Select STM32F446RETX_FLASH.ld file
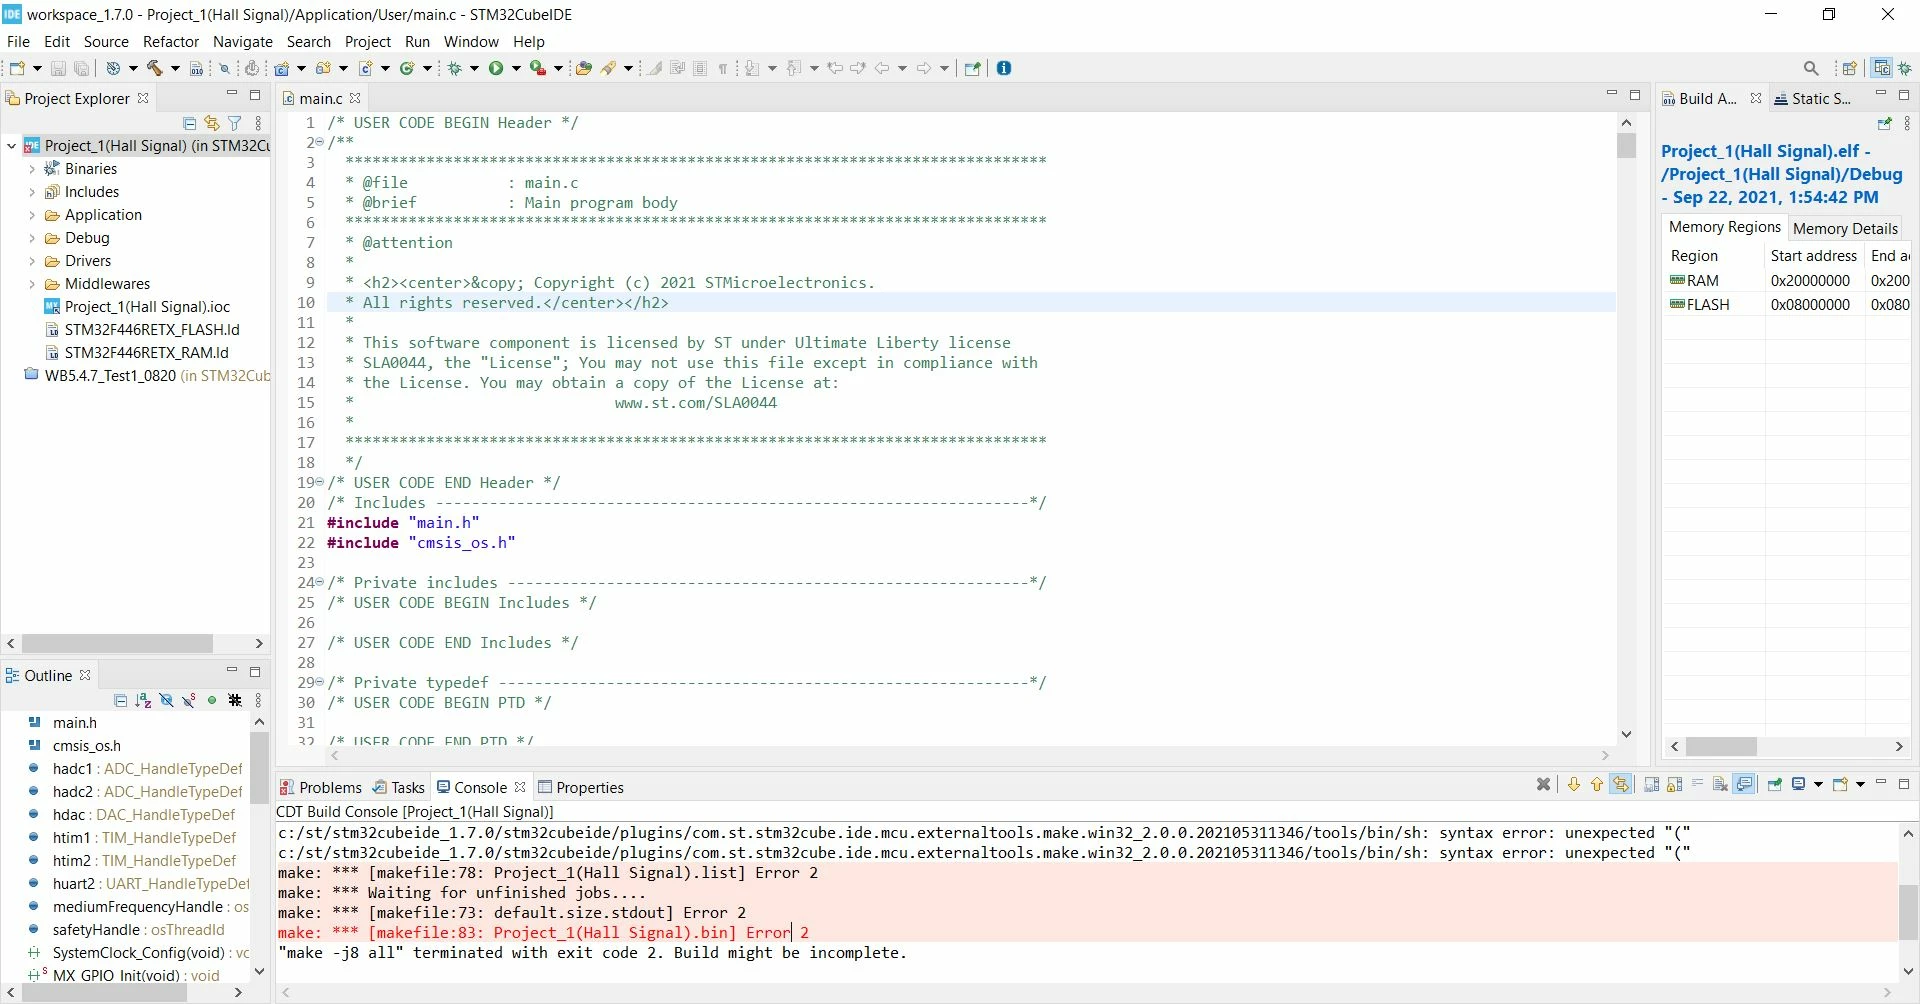Viewport: 1920px width, 1004px height. coord(142,330)
